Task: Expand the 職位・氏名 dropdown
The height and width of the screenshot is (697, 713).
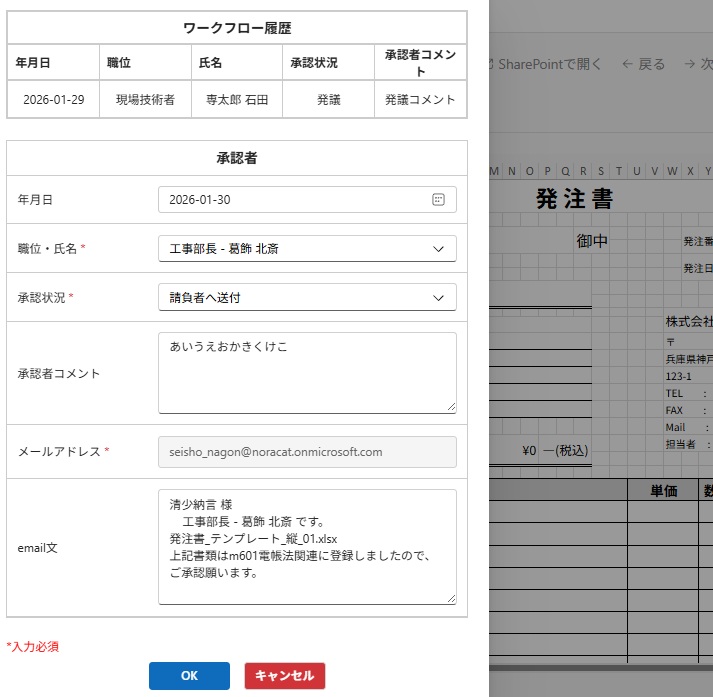Action: pos(437,249)
